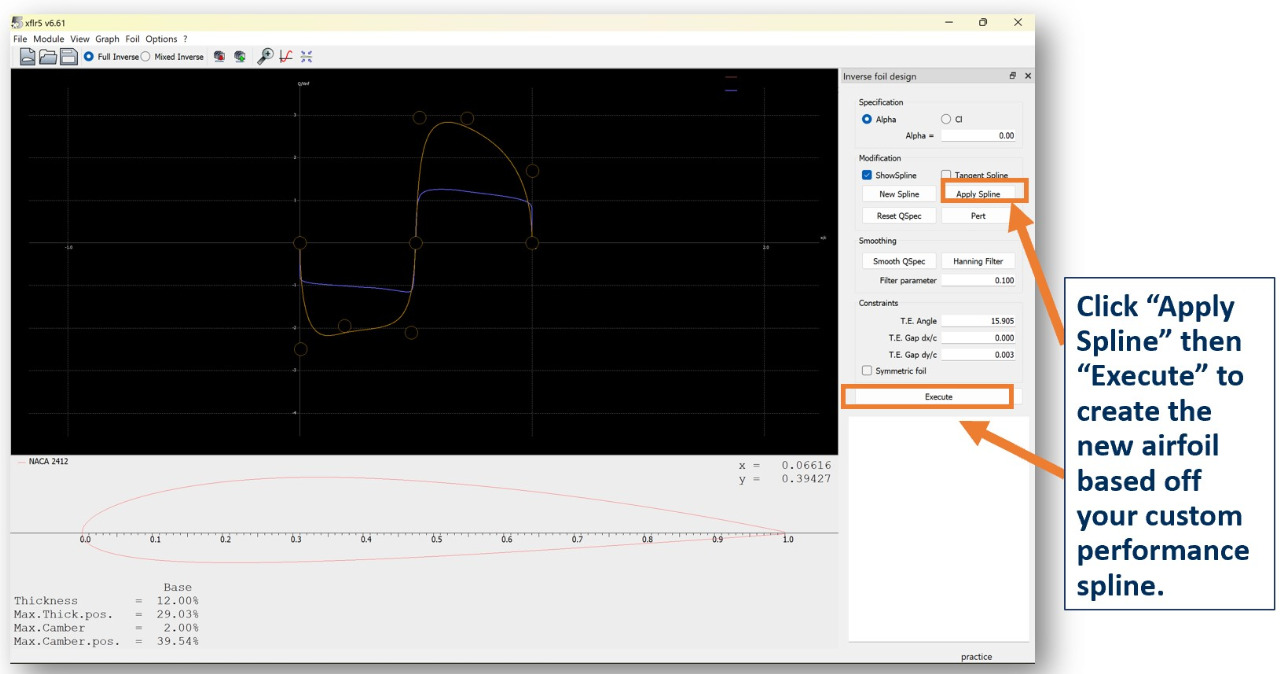Enable the Tangent Spline checkbox
Image resolution: width=1280 pixels, height=674 pixels.
(x=946, y=175)
